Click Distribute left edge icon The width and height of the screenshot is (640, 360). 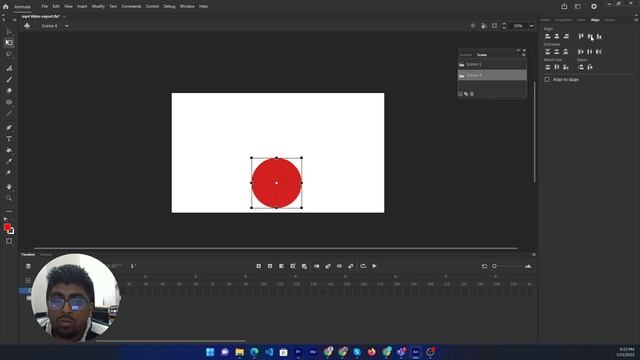point(581,52)
